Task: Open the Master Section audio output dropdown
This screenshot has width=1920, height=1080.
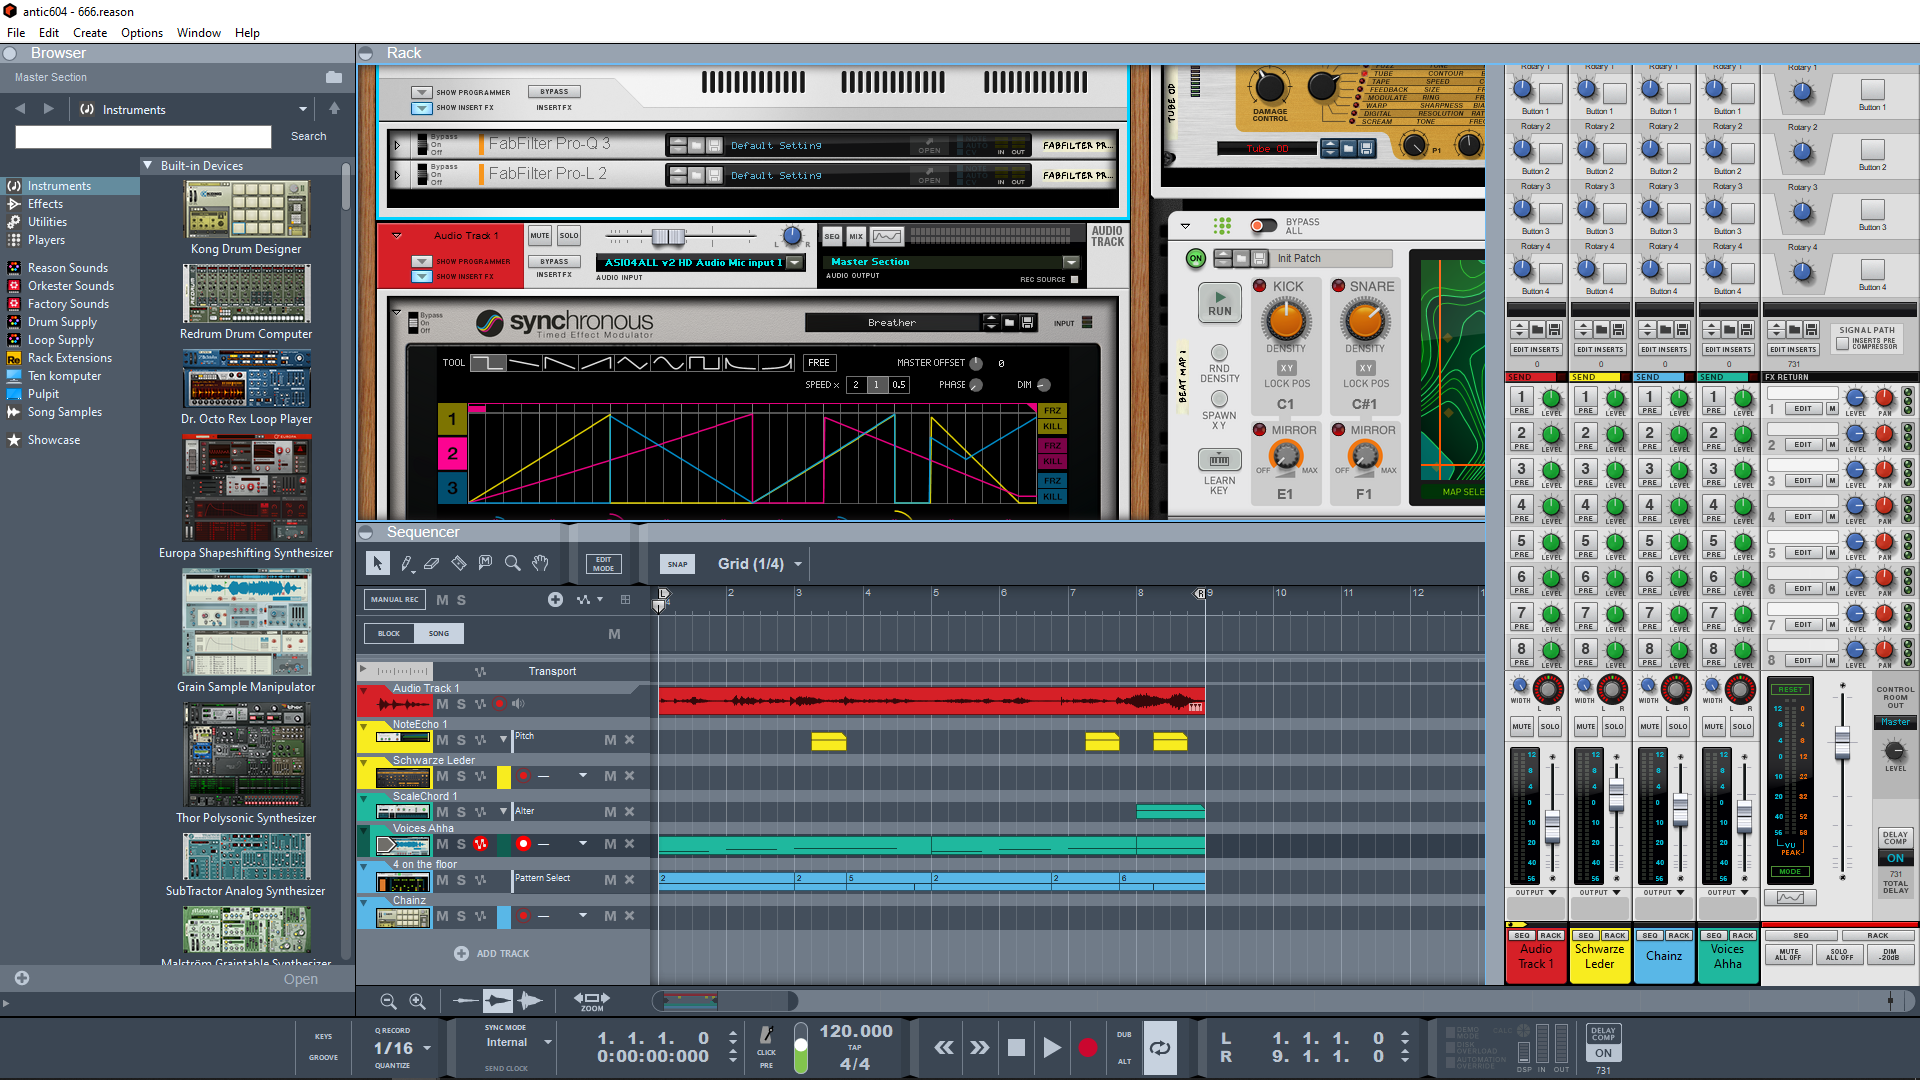Action: click(x=1071, y=262)
